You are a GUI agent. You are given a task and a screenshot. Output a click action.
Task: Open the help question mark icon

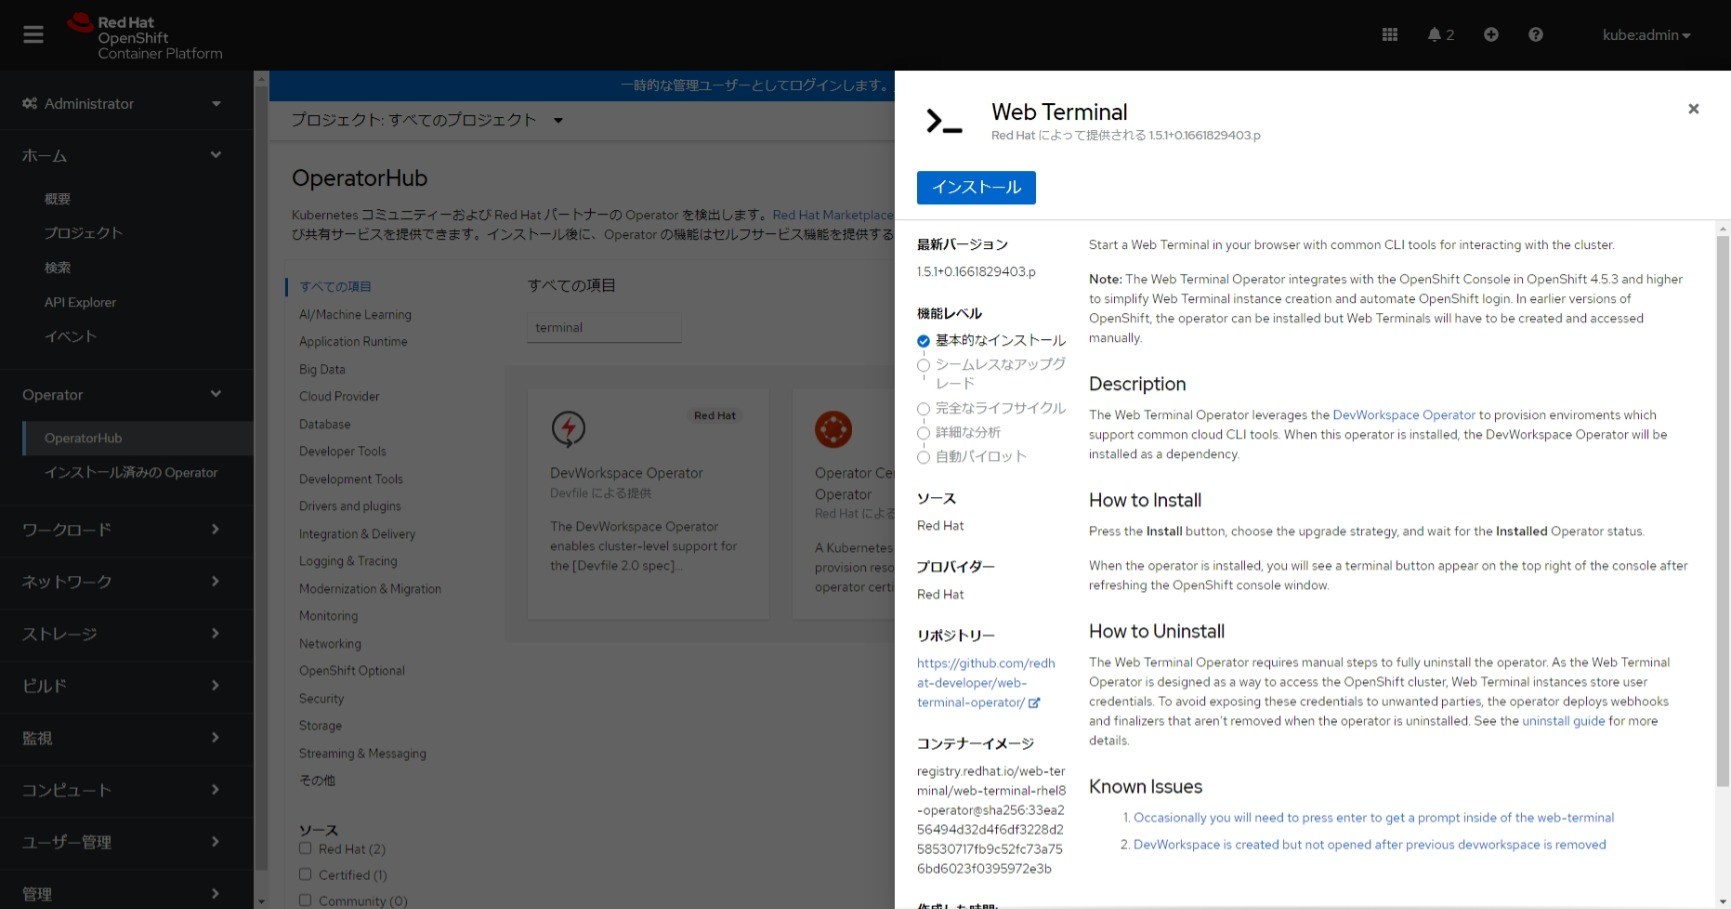tap(1536, 35)
